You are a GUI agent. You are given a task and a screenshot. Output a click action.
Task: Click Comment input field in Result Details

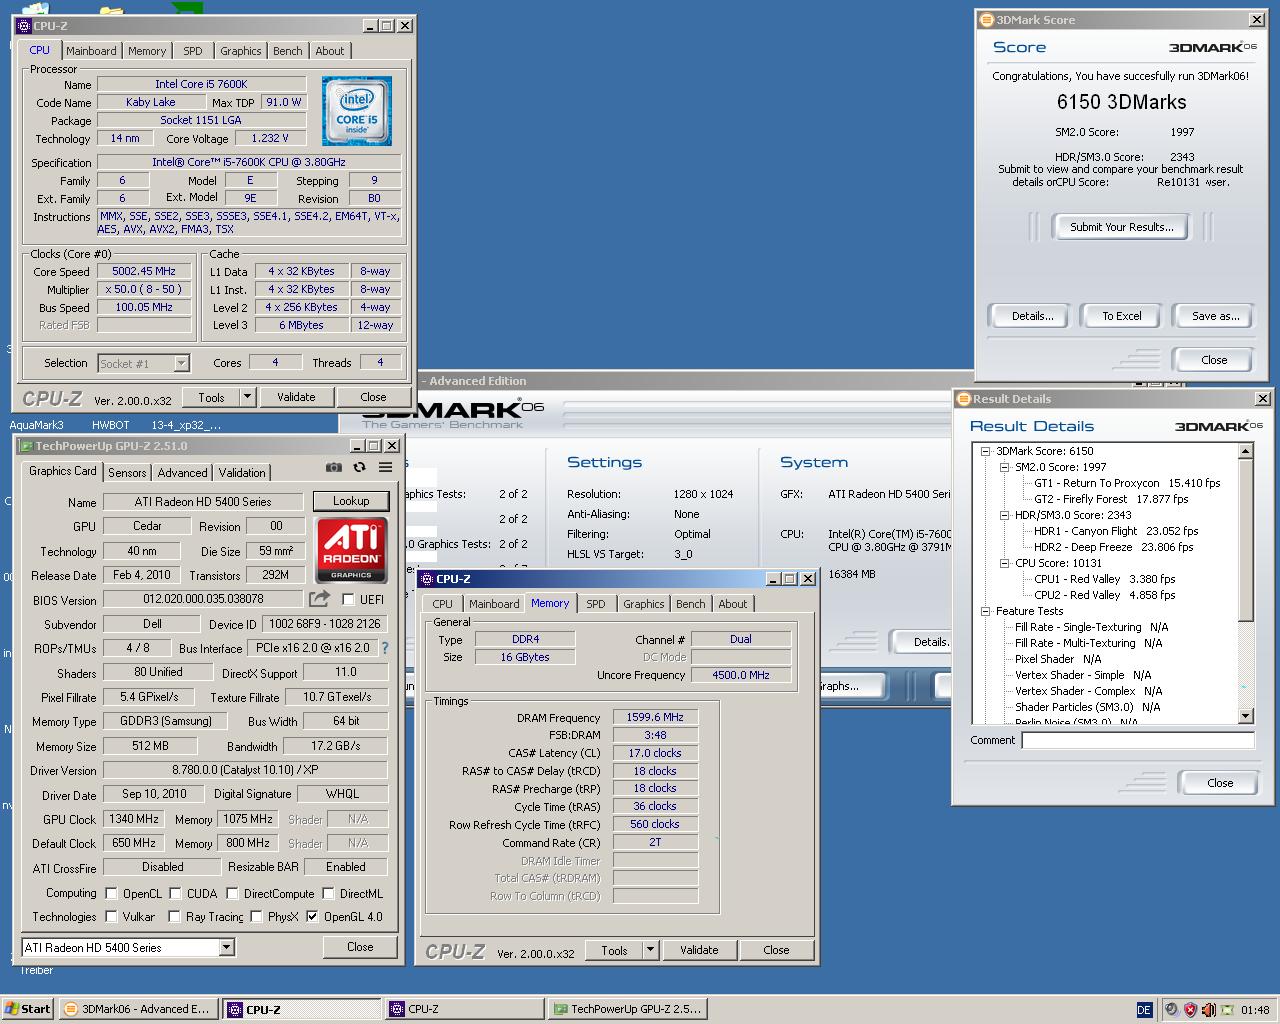tap(1138, 741)
